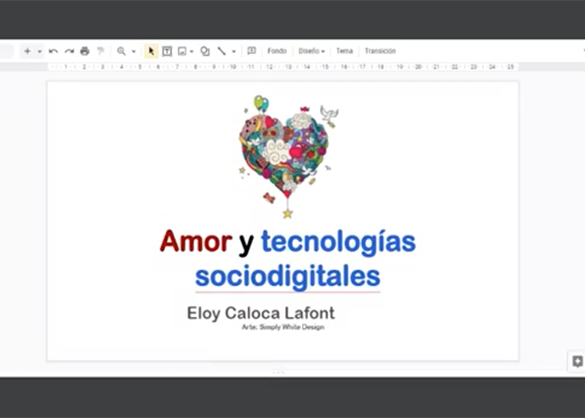This screenshot has height=418, width=585.
Task: Choose the Select cursor tool
Action: click(151, 51)
